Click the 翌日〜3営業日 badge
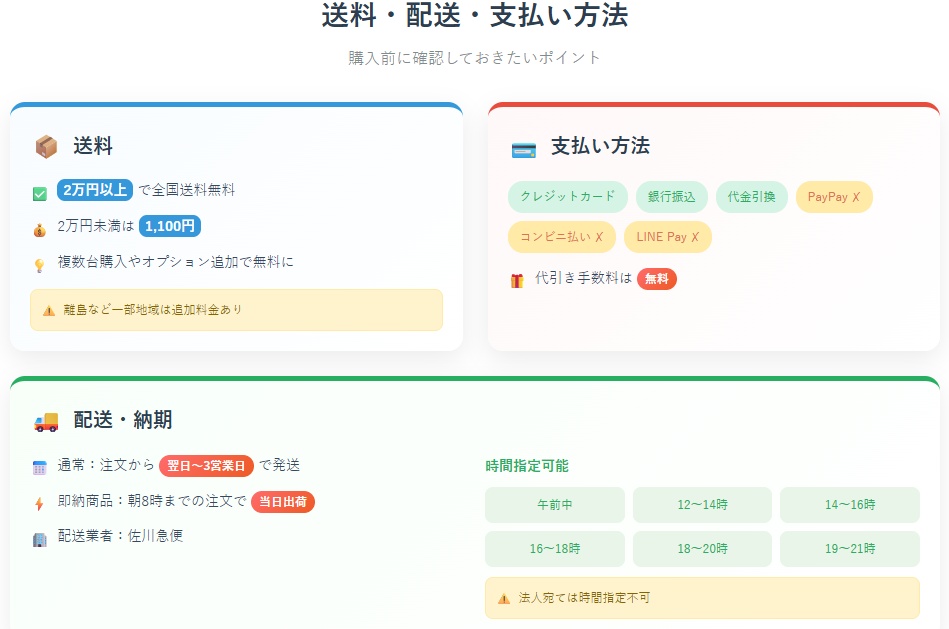949x629 pixels. pos(206,466)
